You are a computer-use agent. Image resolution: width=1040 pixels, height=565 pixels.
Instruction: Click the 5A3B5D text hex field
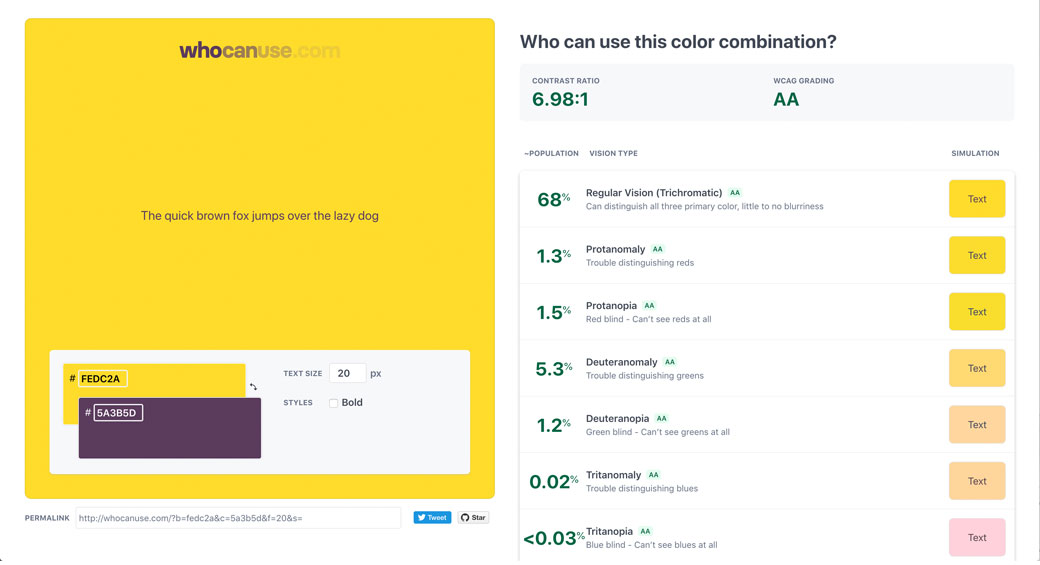coord(118,413)
